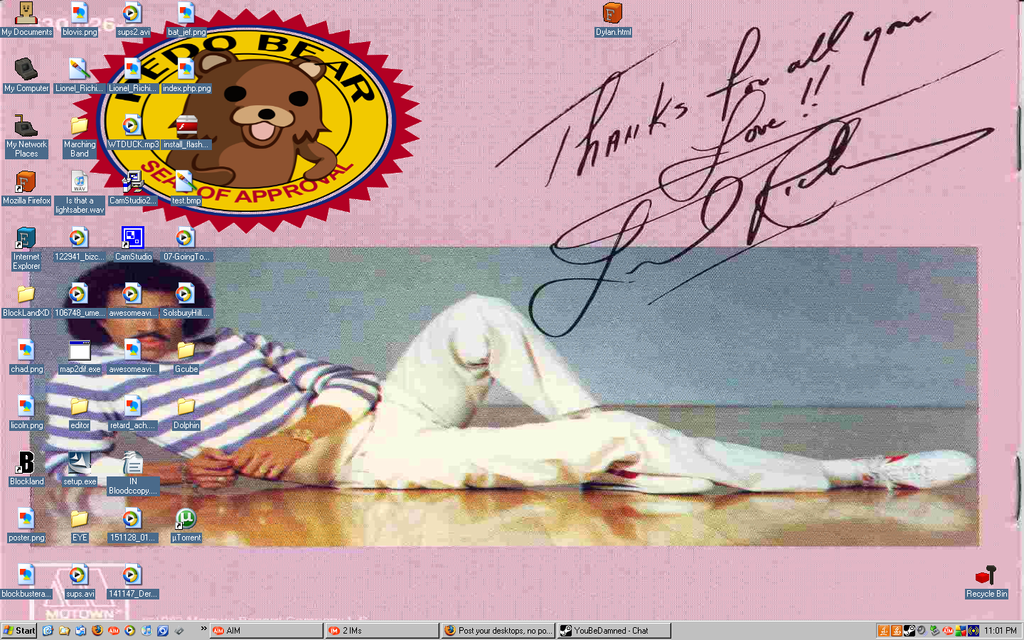Select the blockbustera... image file
Image resolution: width=1024 pixels, height=640 pixels.
pyautogui.click(x=25, y=581)
